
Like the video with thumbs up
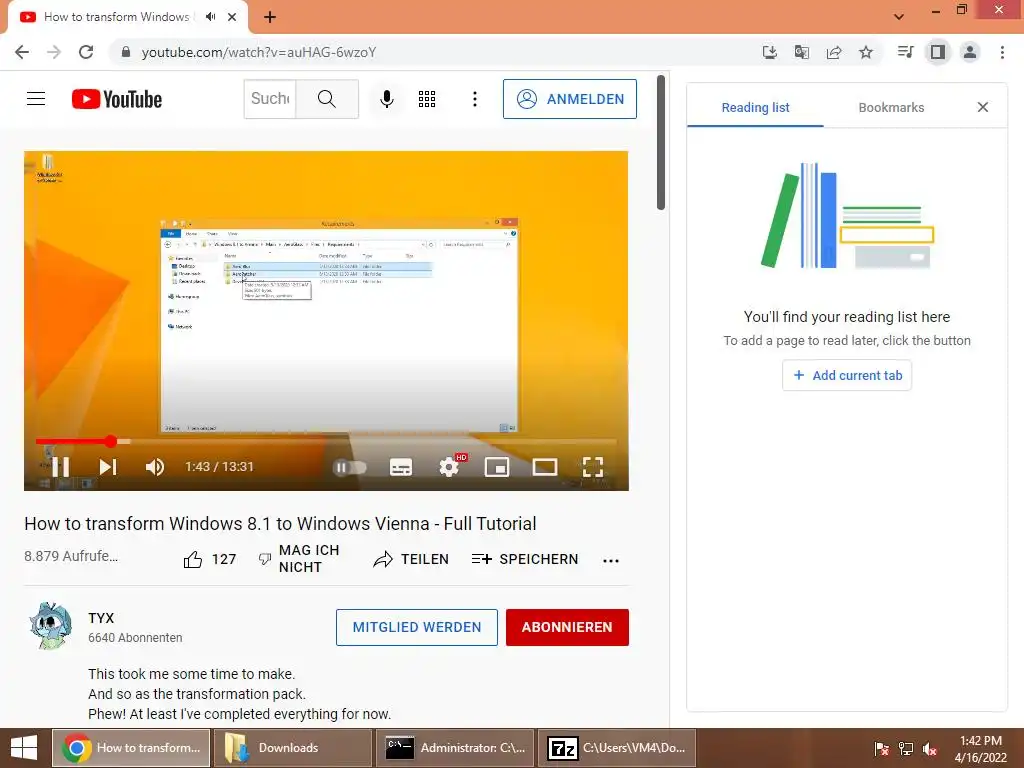tap(210, 560)
